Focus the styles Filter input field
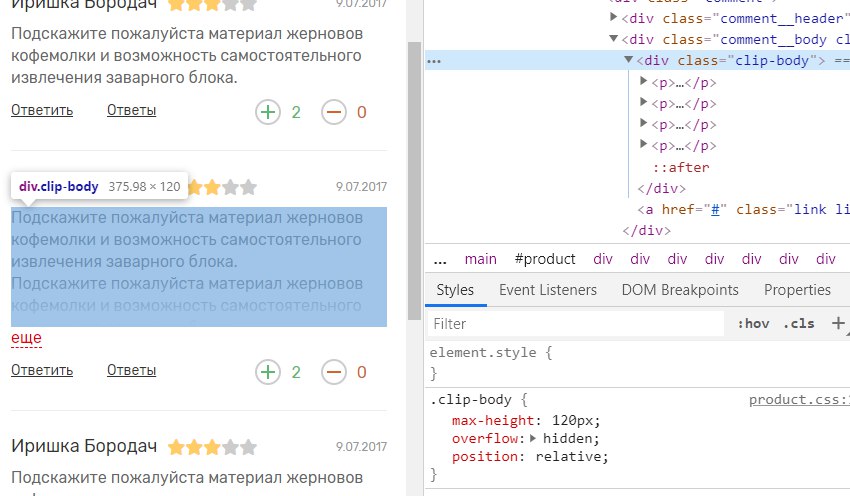 (x=576, y=324)
